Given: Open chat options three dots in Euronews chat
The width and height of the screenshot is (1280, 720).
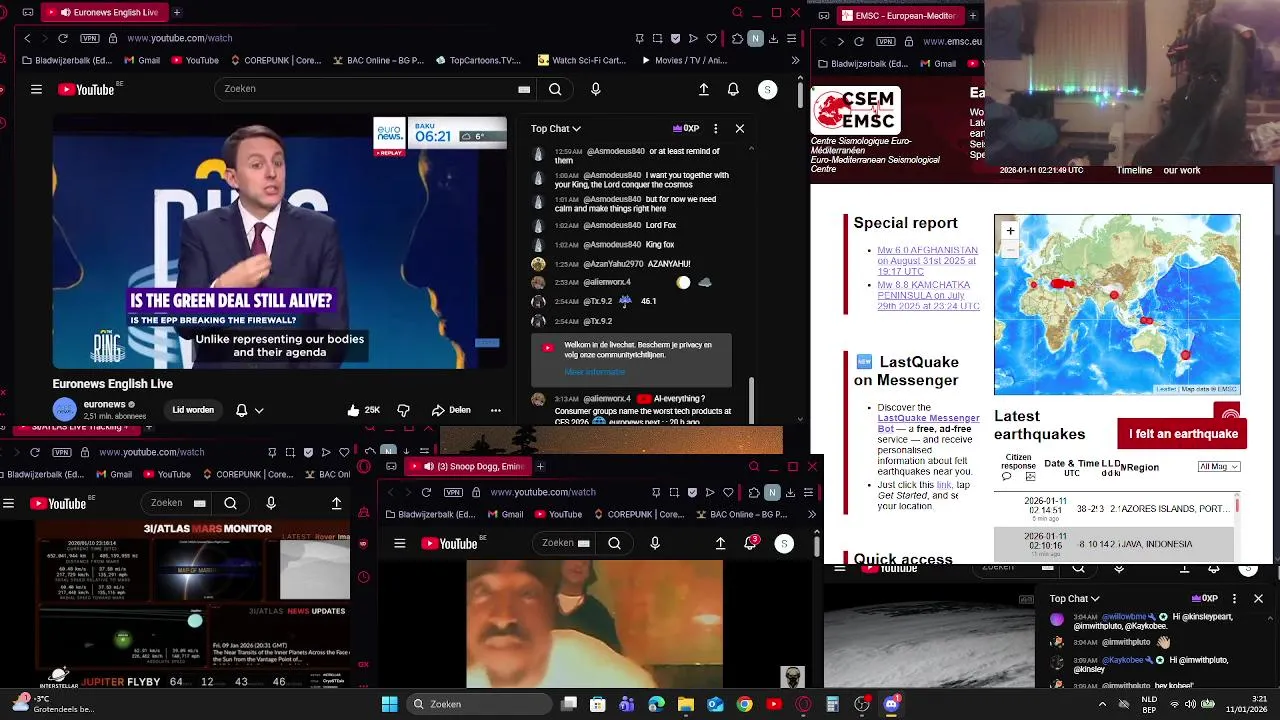Looking at the screenshot, I should (715, 128).
